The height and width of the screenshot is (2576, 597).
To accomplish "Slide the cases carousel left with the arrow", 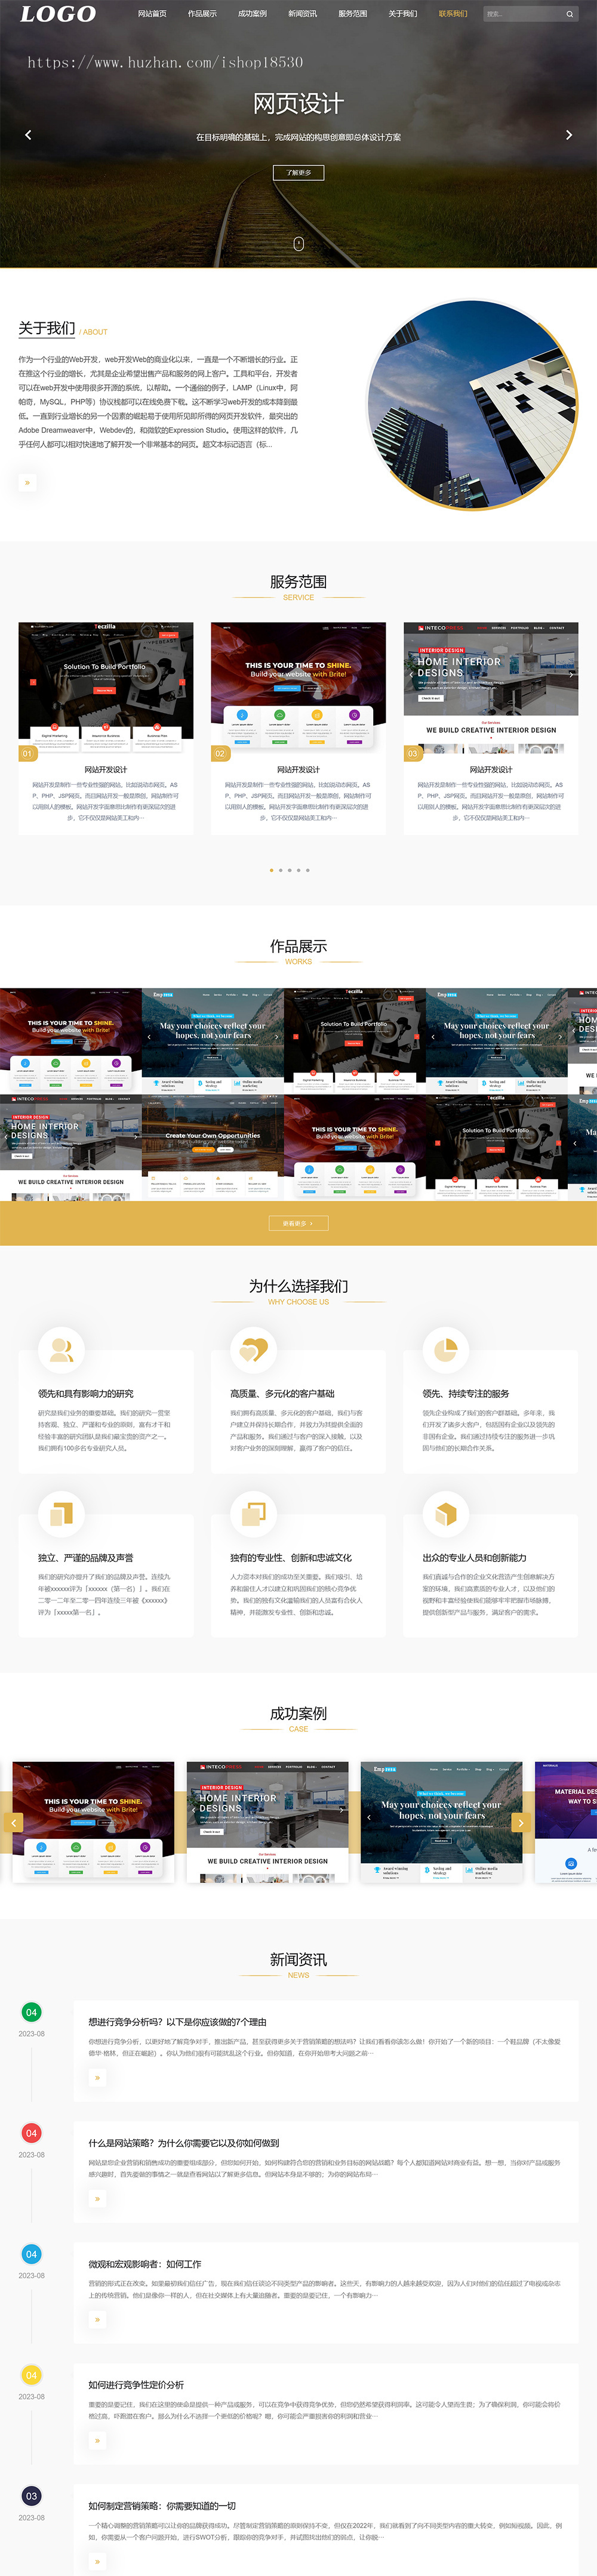I will point(14,1822).
